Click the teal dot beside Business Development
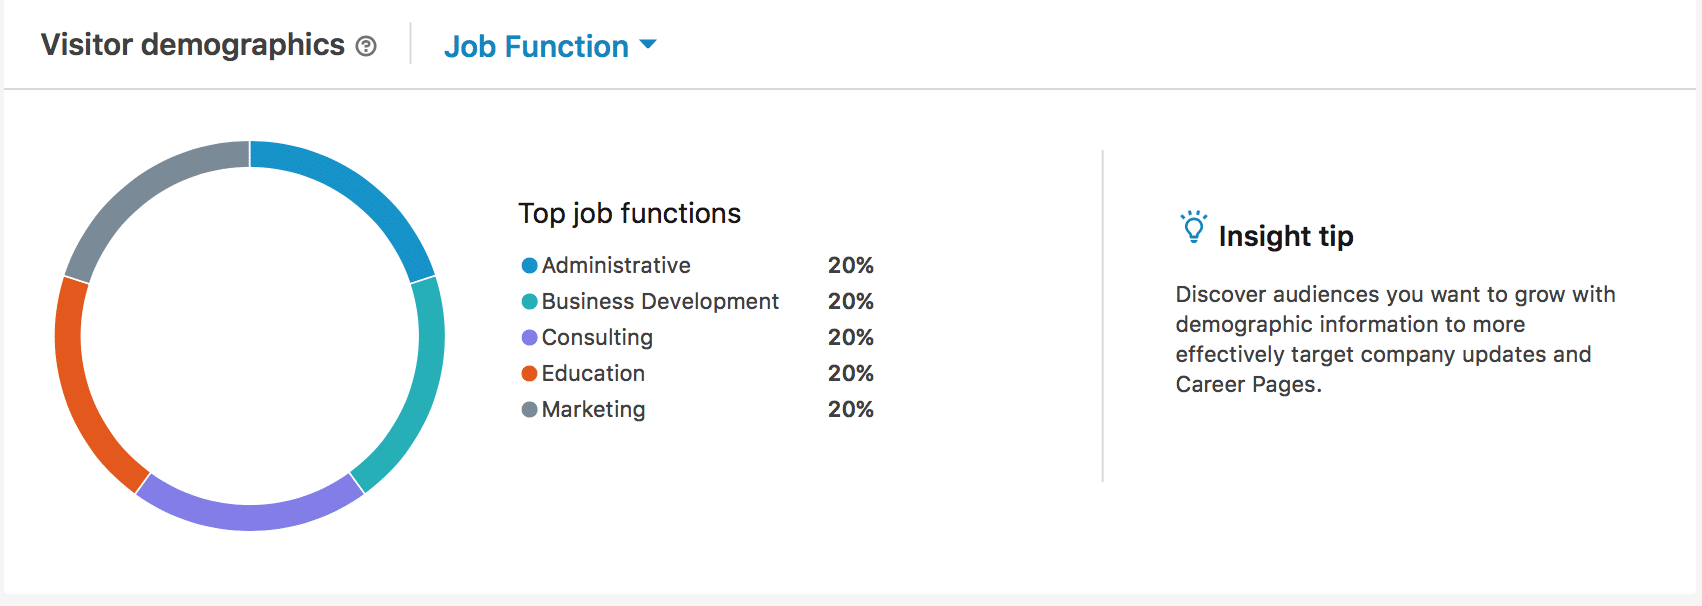The width and height of the screenshot is (1702, 606). (x=530, y=302)
